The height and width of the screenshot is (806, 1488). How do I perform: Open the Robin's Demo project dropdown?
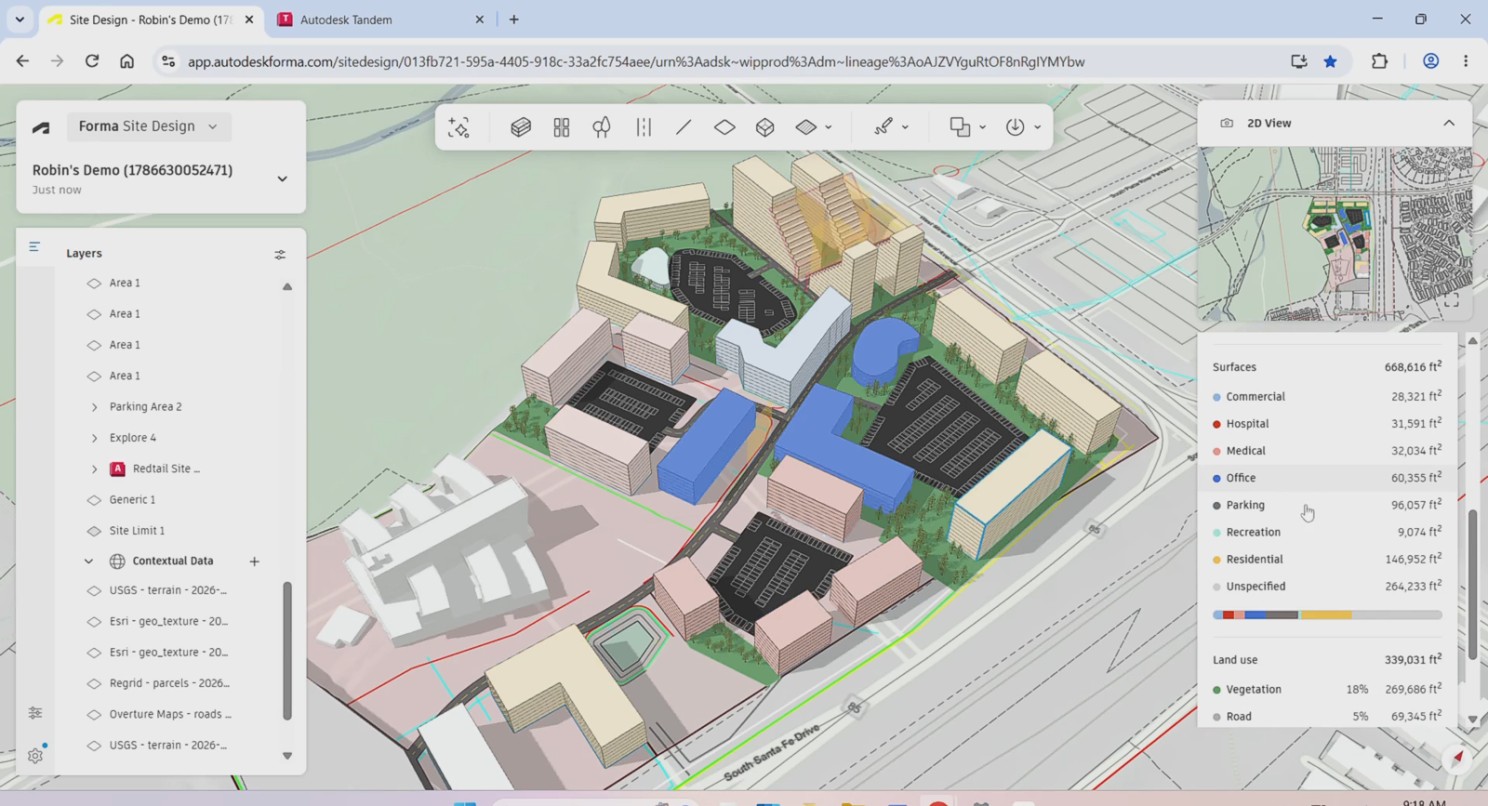click(x=282, y=179)
